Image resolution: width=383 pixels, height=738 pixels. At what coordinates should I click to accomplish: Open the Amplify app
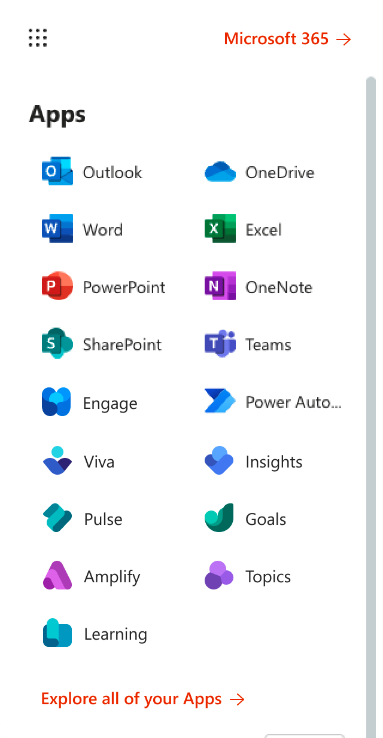coord(92,576)
